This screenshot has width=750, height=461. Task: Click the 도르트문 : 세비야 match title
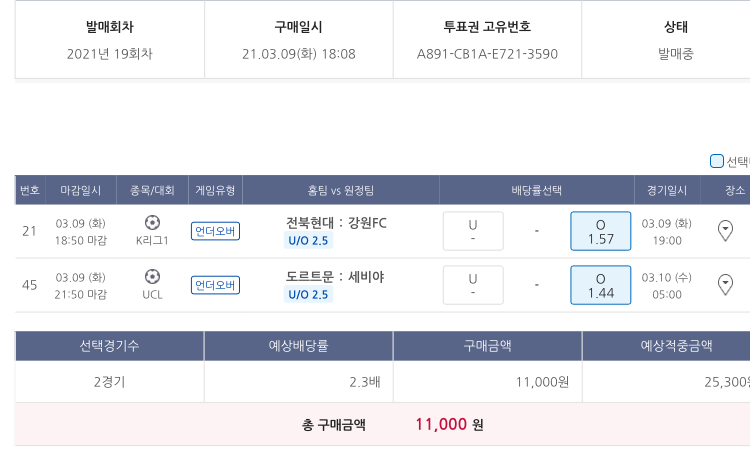[x=336, y=276]
